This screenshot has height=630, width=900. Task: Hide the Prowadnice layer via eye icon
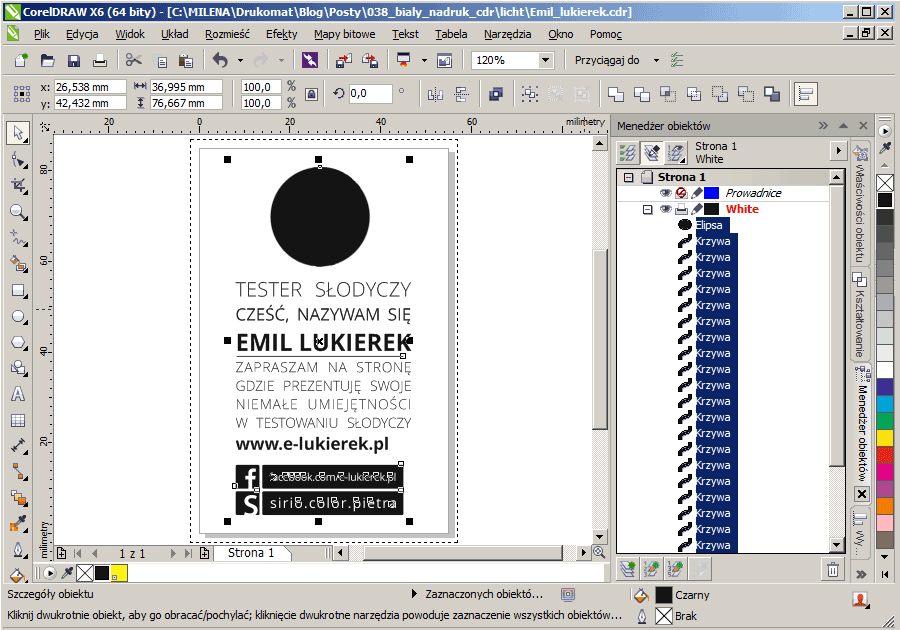(x=666, y=193)
